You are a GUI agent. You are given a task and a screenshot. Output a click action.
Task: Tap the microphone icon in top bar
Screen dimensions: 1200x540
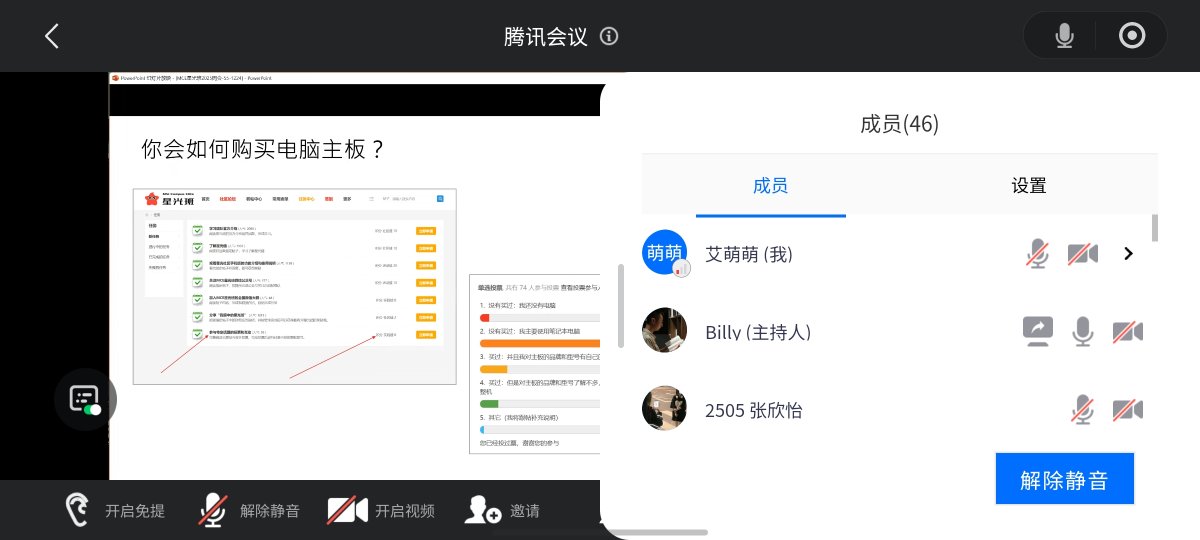(x=1064, y=37)
